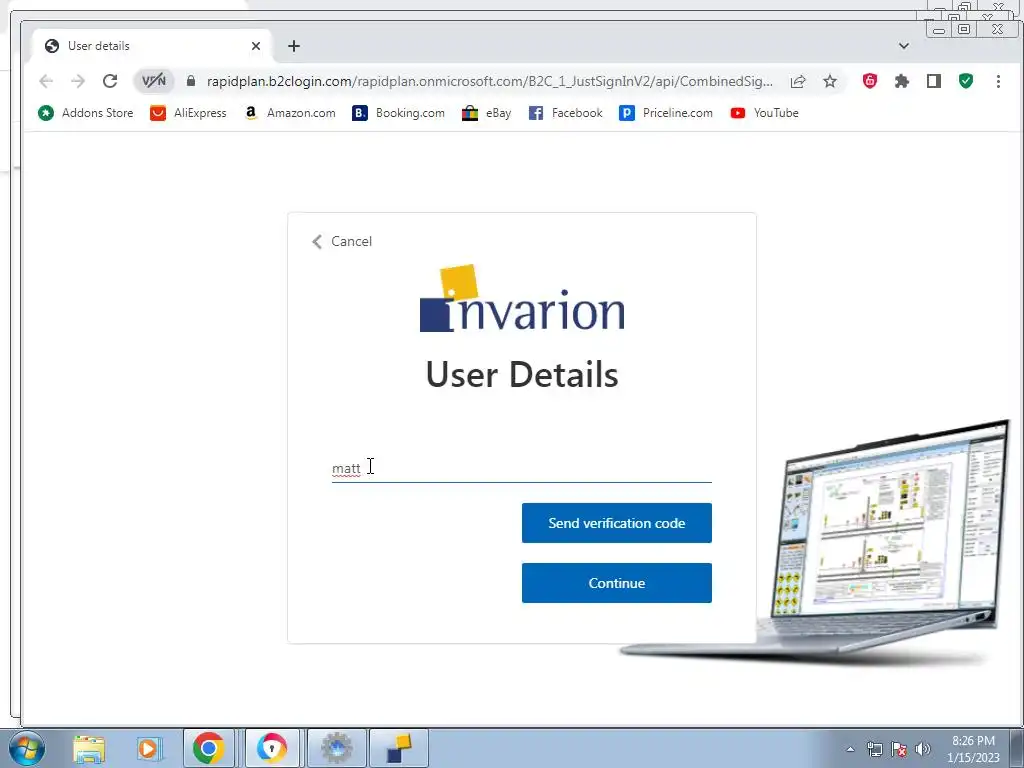Image resolution: width=1024 pixels, height=768 pixels.
Task: Share this page using the share icon
Action: [797, 81]
